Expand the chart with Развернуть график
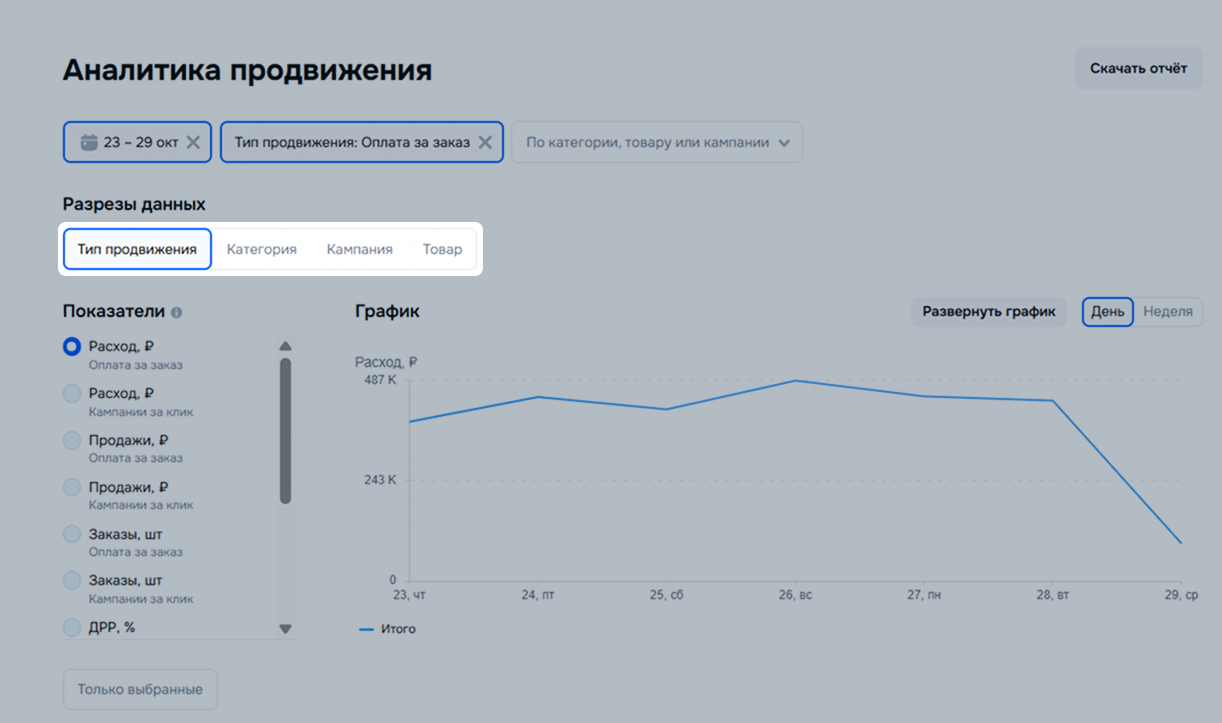The height and width of the screenshot is (723, 1222). [988, 312]
